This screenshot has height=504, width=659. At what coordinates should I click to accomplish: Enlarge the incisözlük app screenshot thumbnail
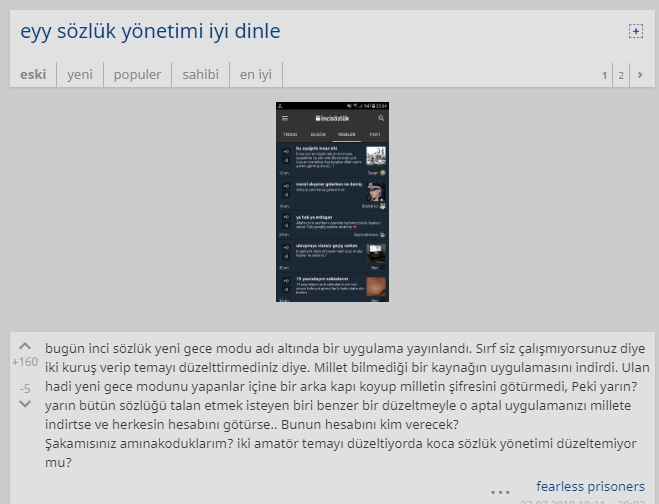tap(332, 202)
